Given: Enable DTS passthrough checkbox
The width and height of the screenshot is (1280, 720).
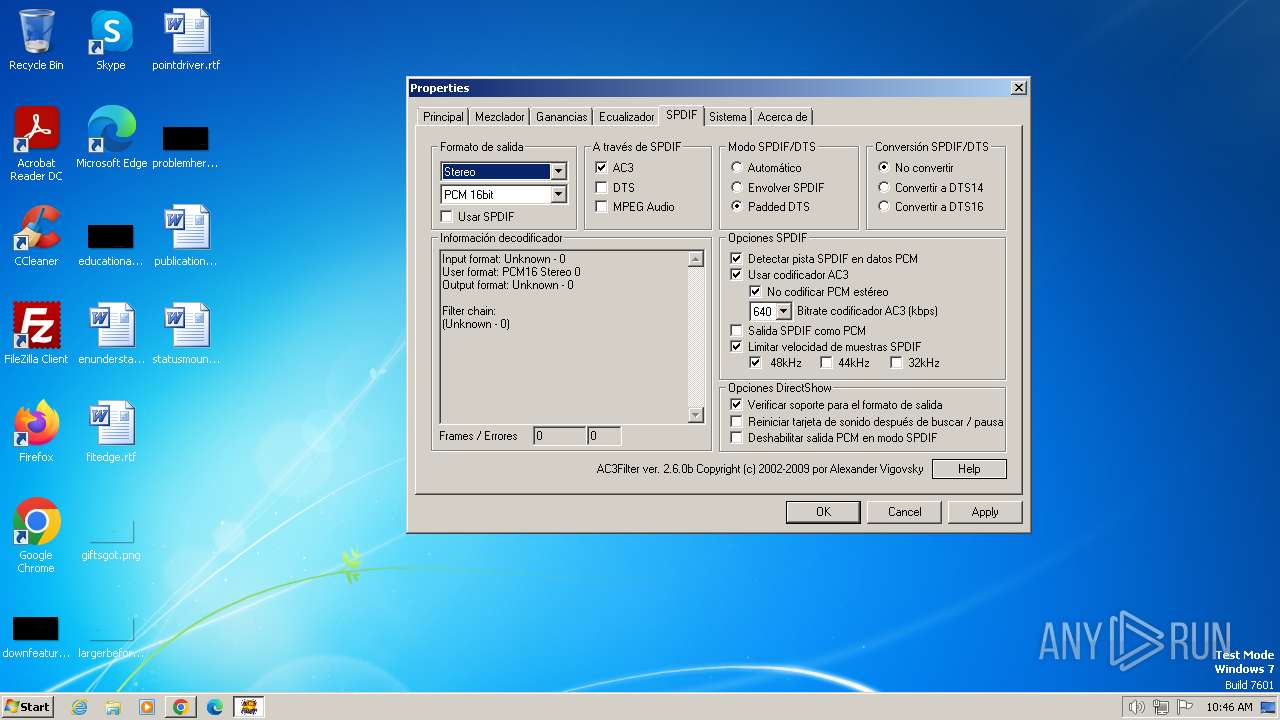Looking at the screenshot, I should [601, 187].
